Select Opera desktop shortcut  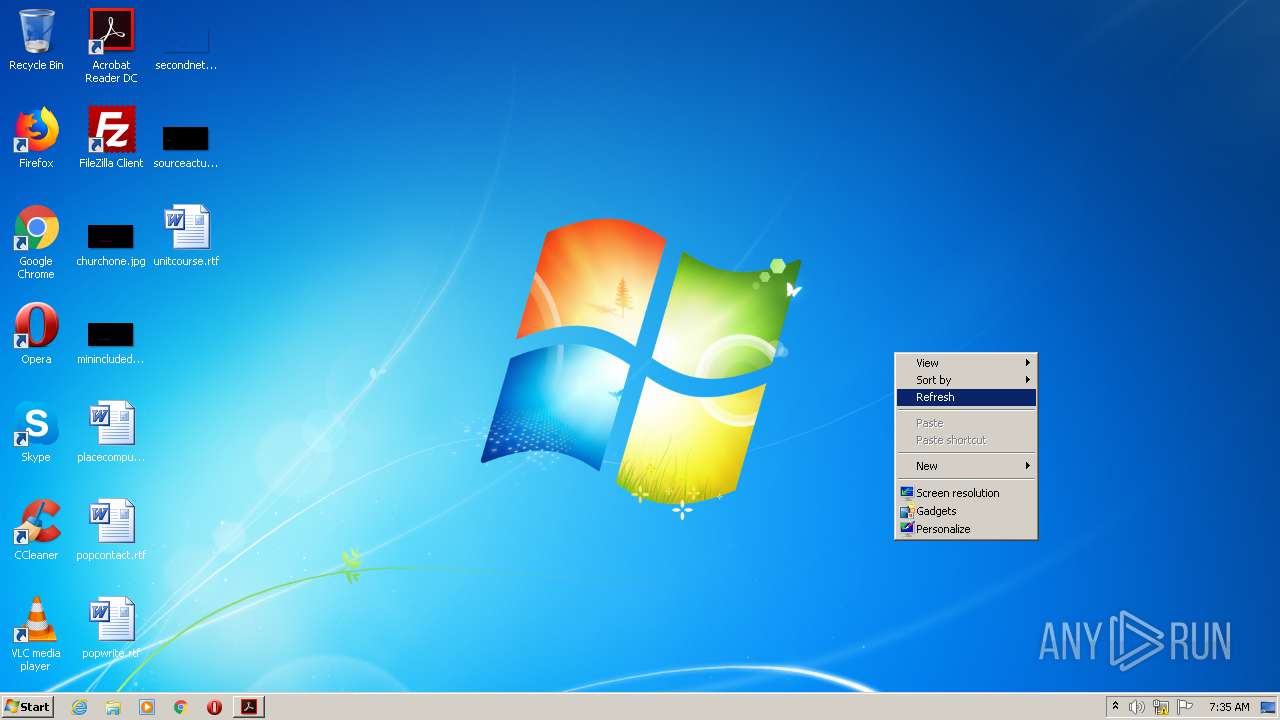pyautogui.click(x=36, y=334)
